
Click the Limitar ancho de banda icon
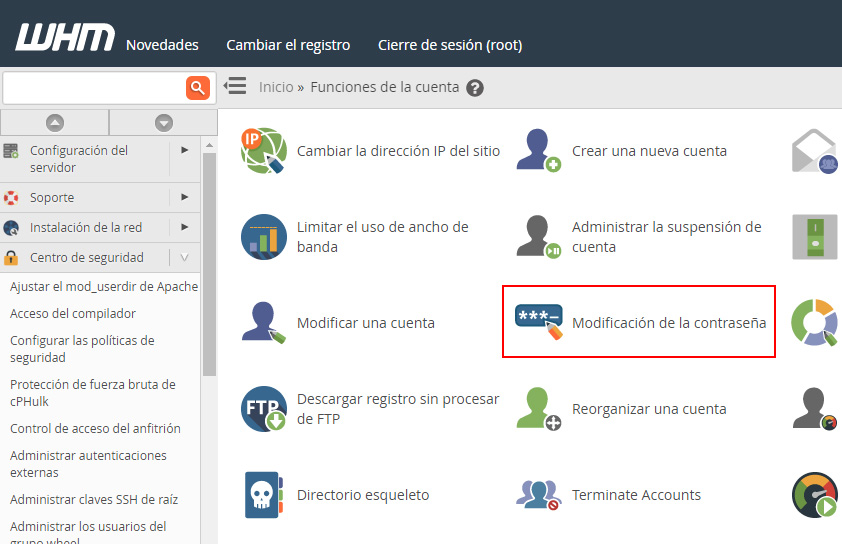point(264,237)
